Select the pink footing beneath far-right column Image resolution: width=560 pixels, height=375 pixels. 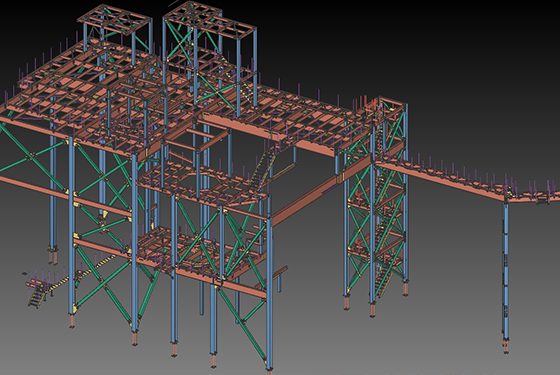click(x=506, y=347)
